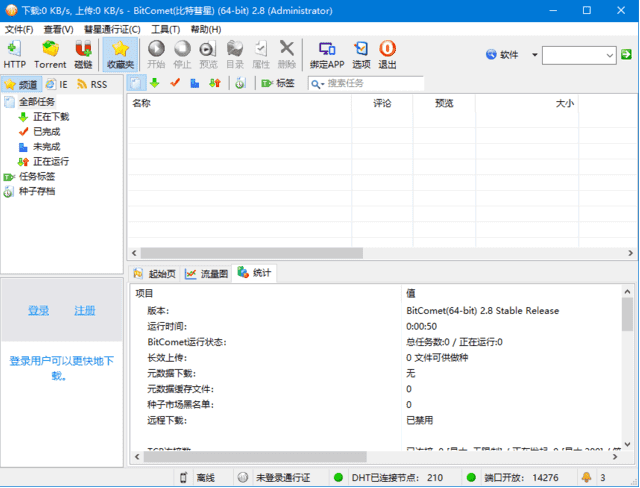This screenshot has height=488, width=640.
Task: Click the 标签 tag filter button
Action: pyautogui.click(x=278, y=83)
